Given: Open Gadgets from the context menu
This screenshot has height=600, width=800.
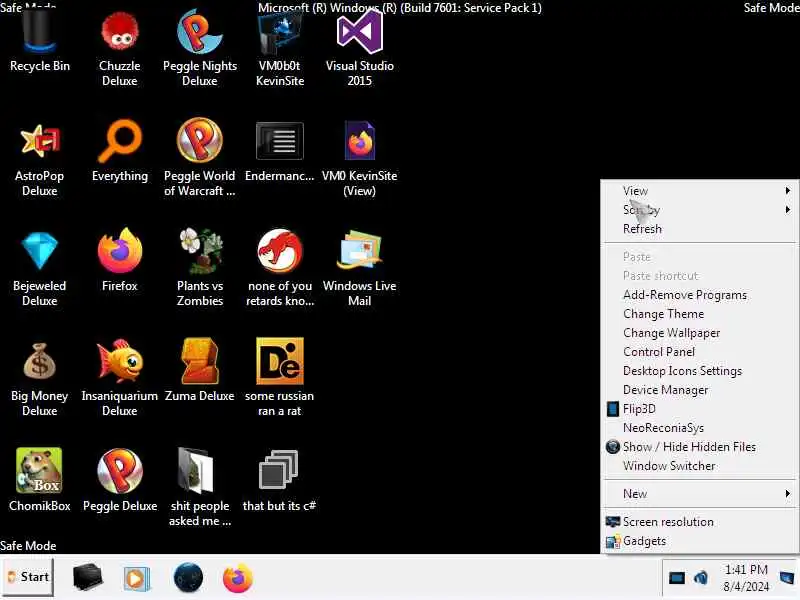Looking at the screenshot, I should pyautogui.click(x=698, y=541).
